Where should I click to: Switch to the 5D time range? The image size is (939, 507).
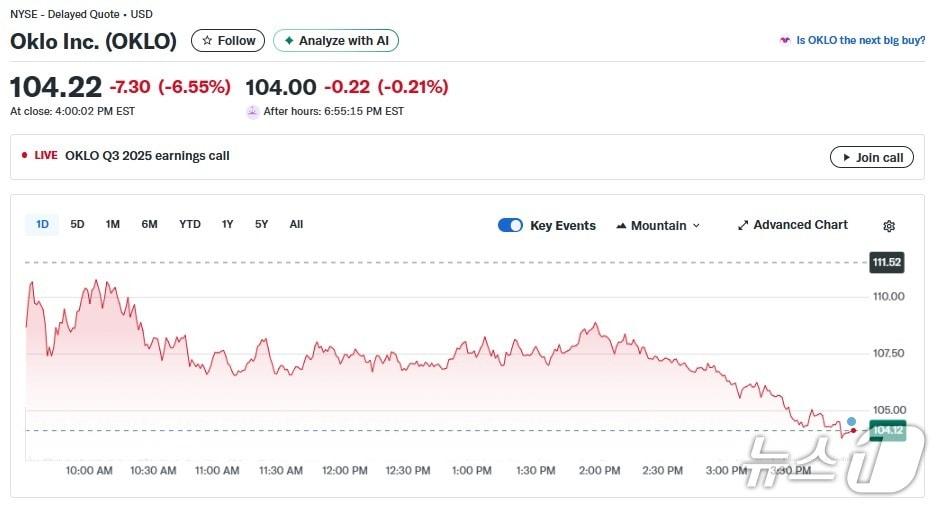[x=77, y=224]
